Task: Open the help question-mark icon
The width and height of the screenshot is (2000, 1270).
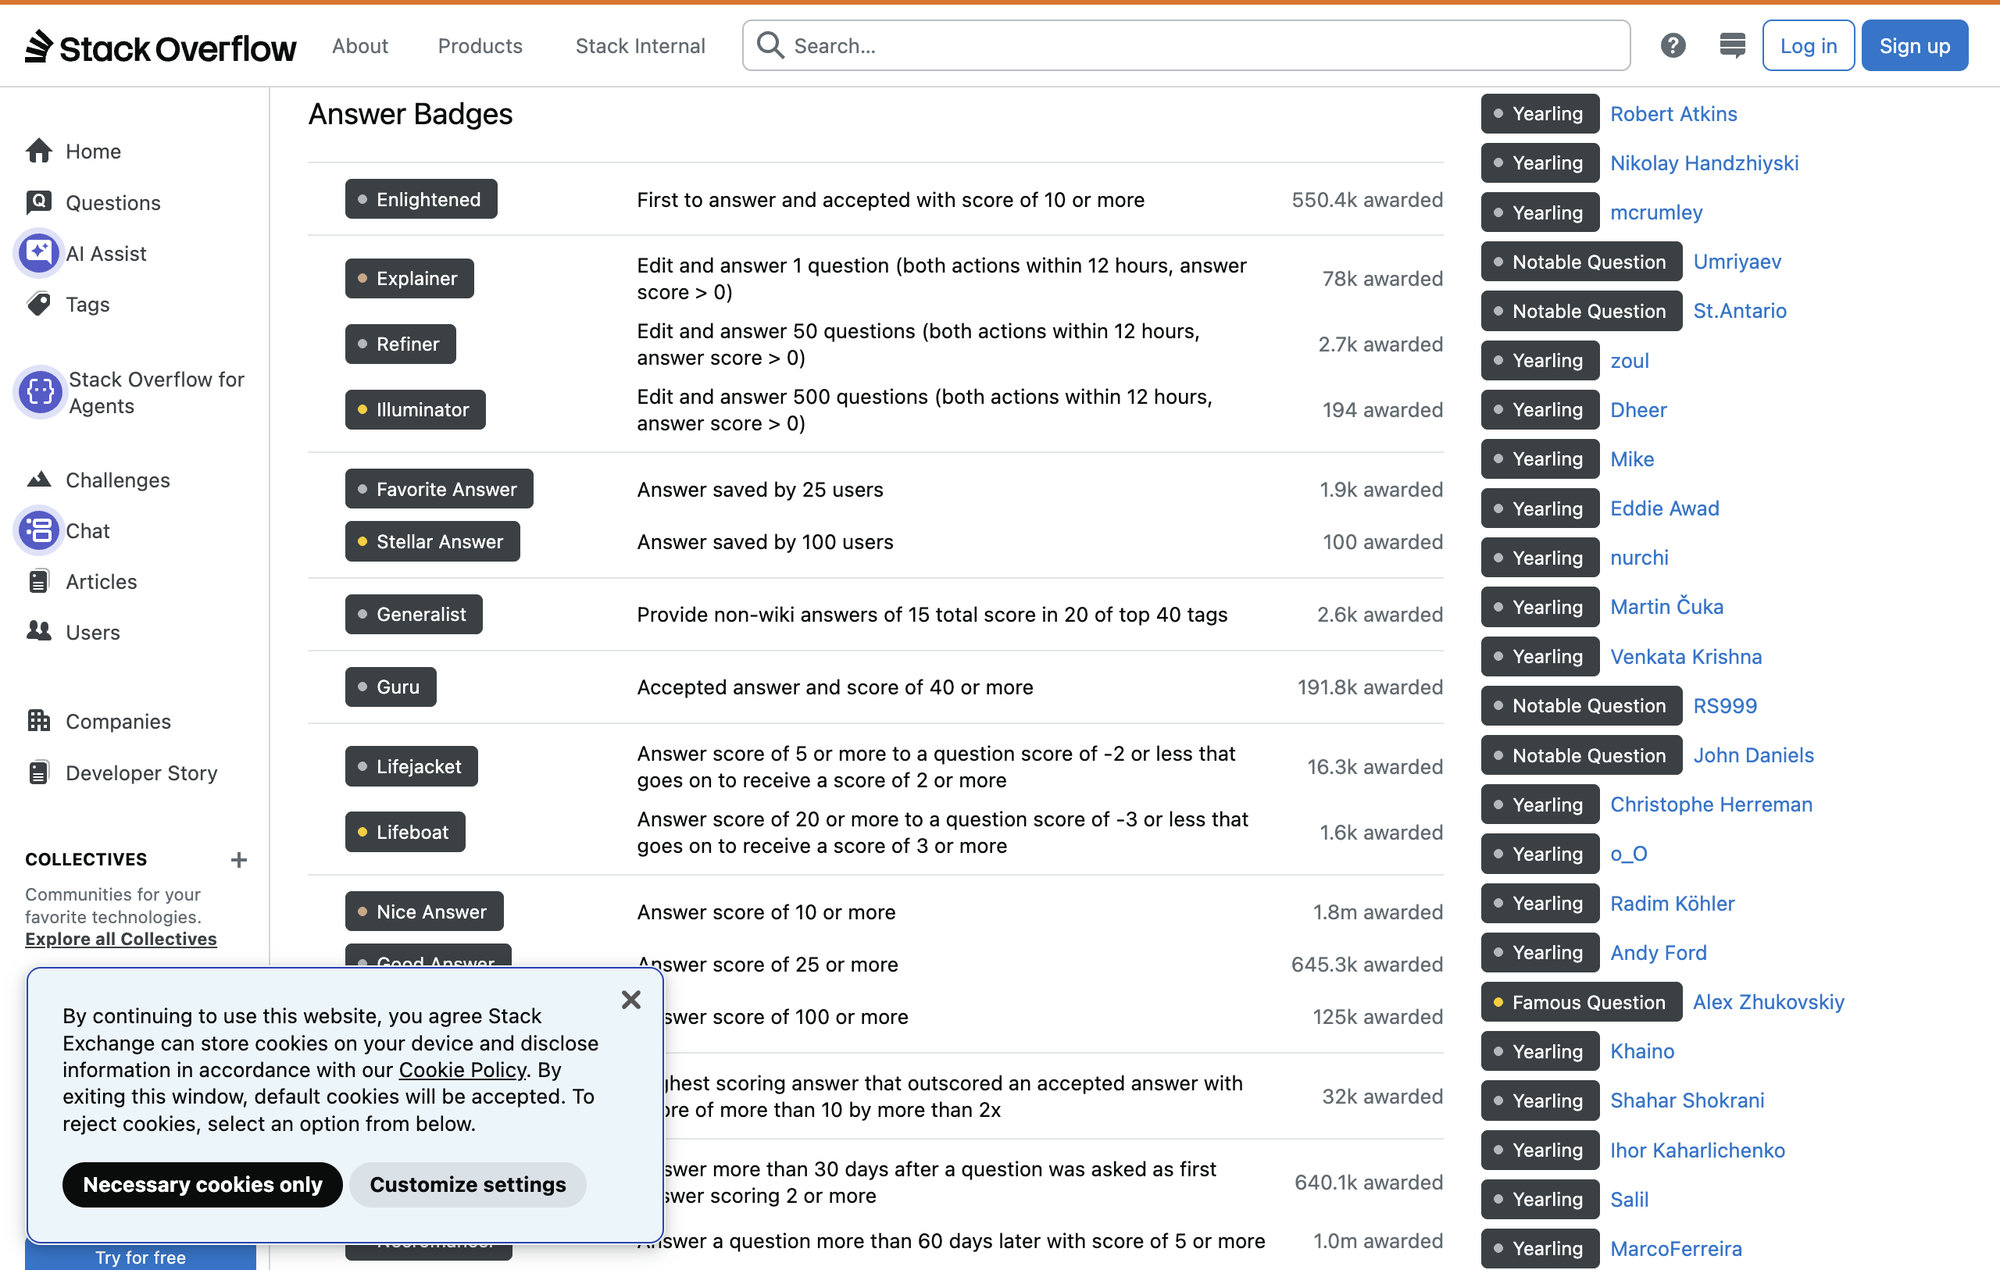Action: click(x=1673, y=46)
